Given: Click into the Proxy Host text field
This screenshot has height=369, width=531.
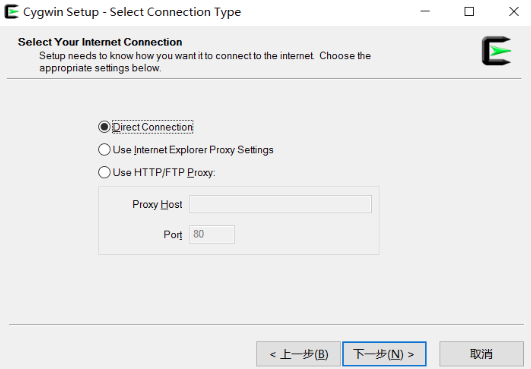Looking at the screenshot, I should (280, 204).
